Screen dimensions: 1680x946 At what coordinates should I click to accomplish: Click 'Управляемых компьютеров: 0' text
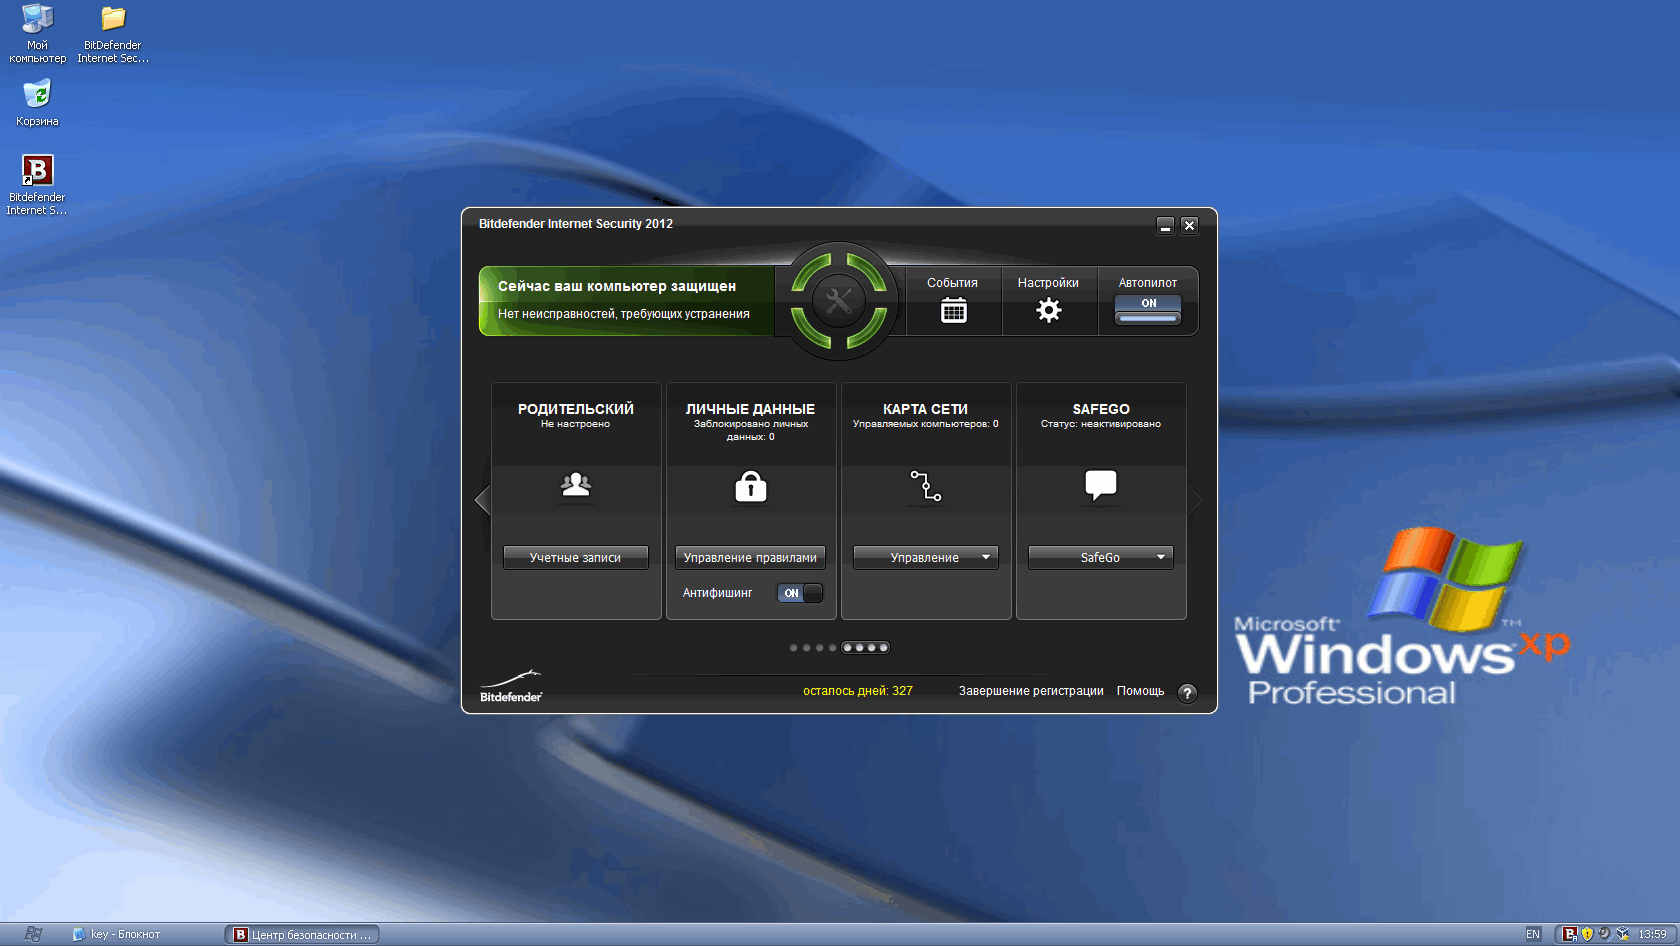click(x=925, y=424)
